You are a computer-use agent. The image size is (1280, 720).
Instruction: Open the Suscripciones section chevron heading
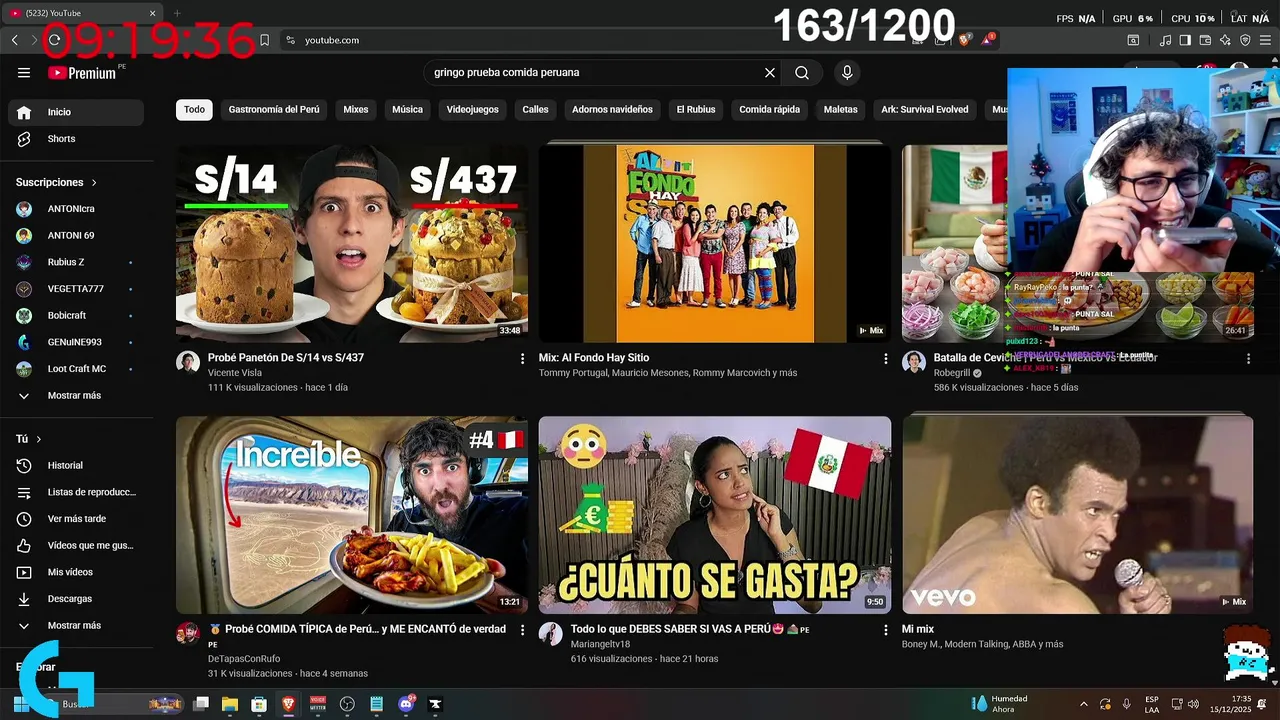[57, 183]
